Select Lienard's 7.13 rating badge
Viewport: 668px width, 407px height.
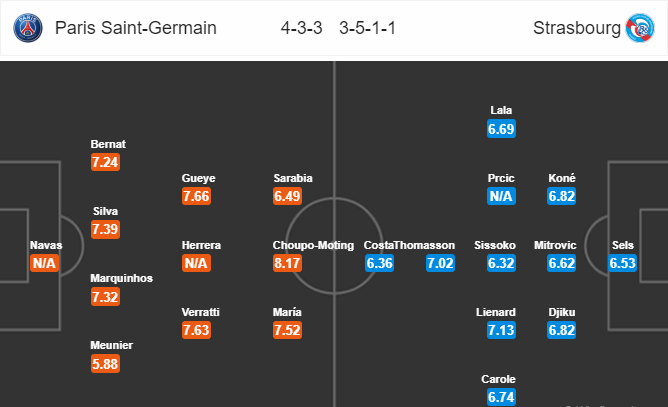pos(502,330)
